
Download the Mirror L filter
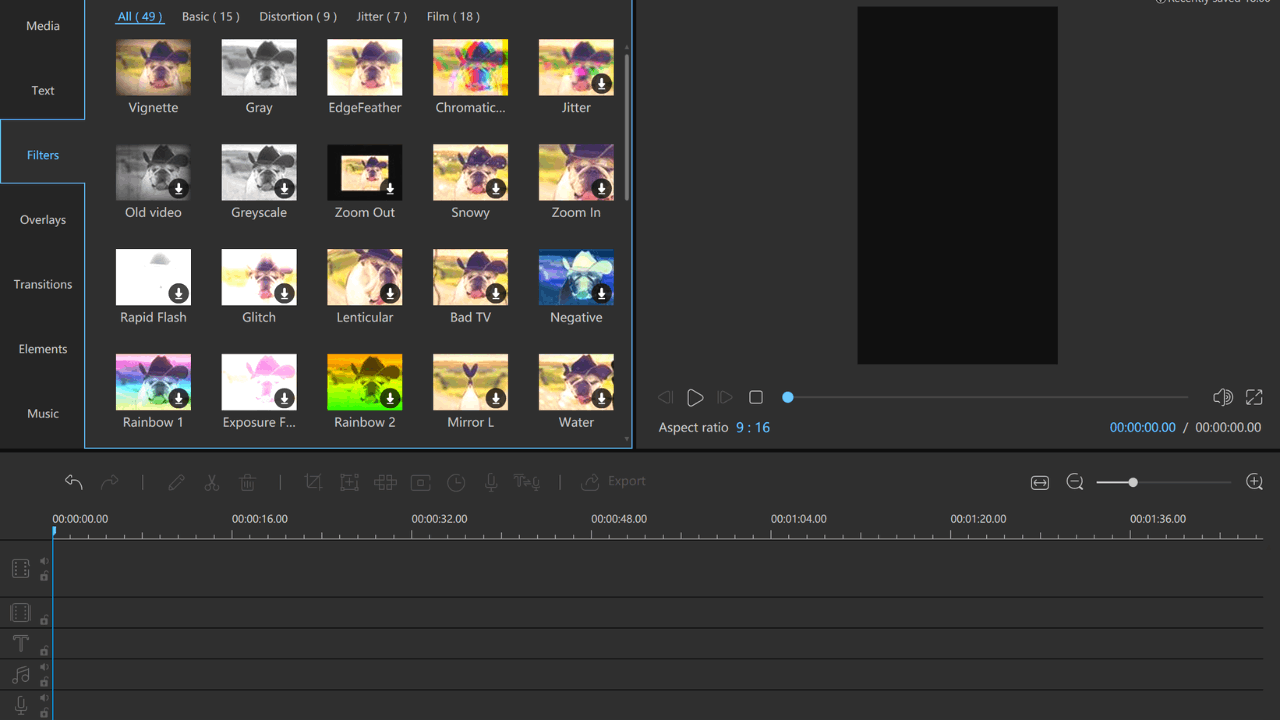tap(496, 398)
